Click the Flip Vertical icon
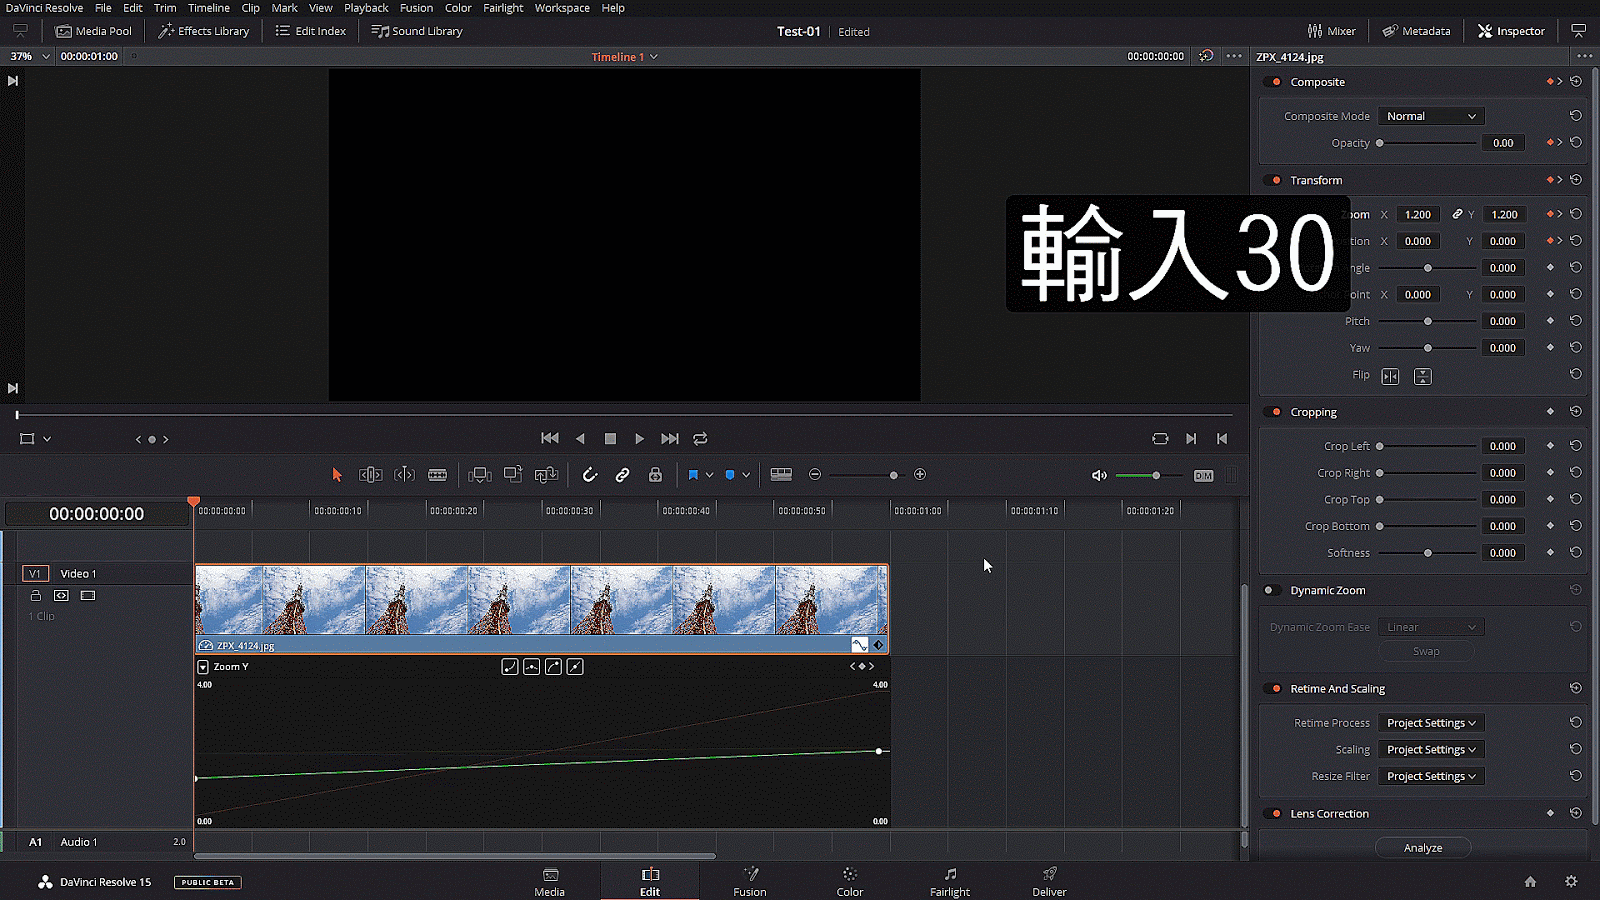Viewport: 1600px width, 900px height. point(1423,376)
